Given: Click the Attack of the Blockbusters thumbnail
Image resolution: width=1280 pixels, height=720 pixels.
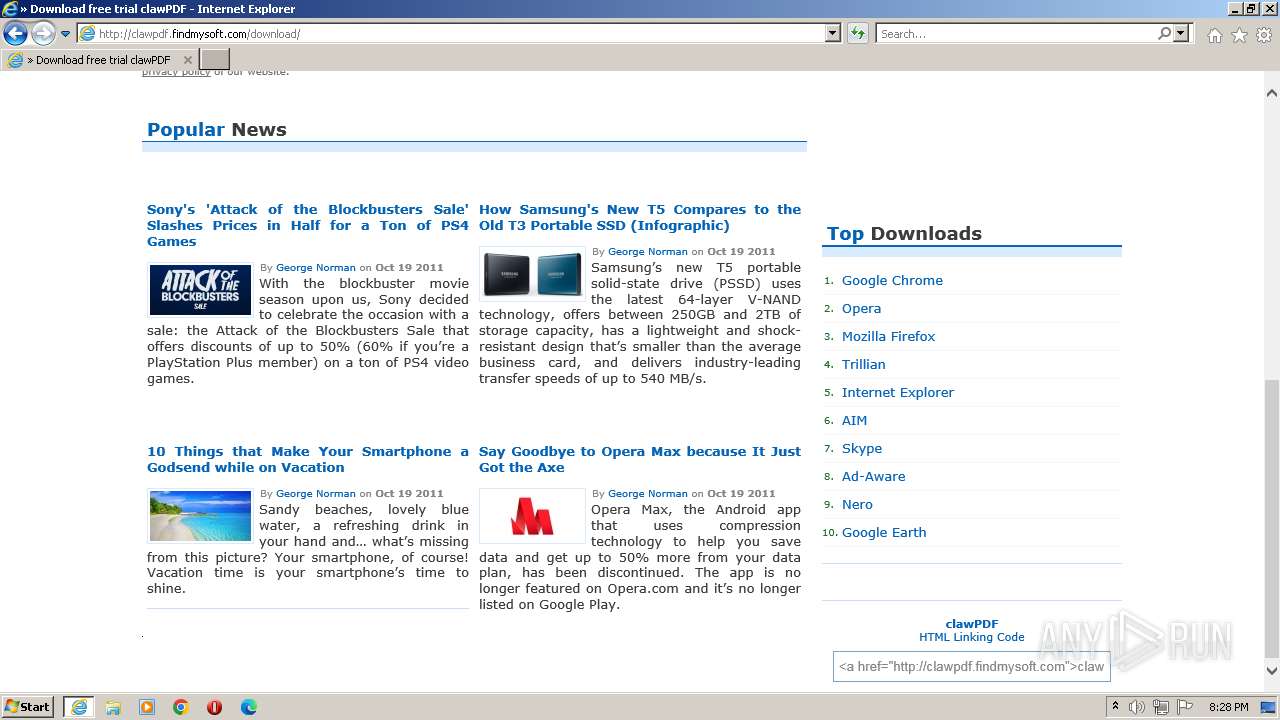Looking at the screenshot, I should pyautogui.click(x=201, y=290).
